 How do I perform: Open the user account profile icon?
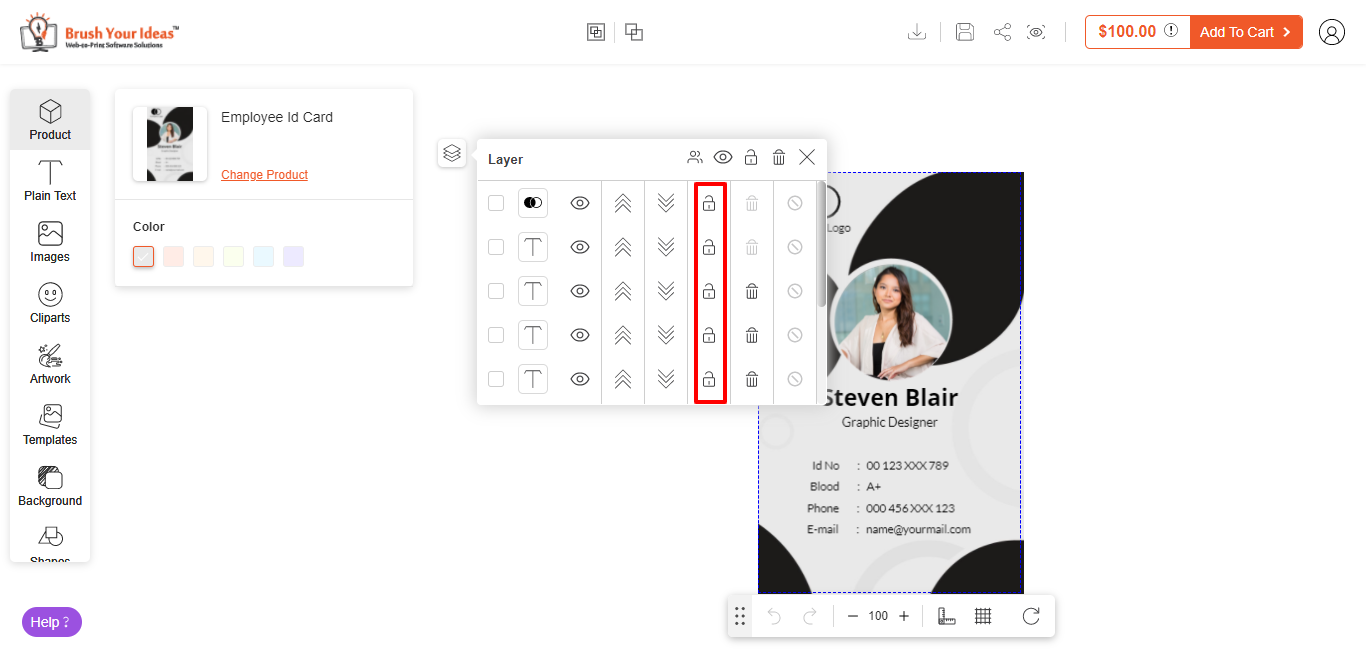(x=1331, y=32)
